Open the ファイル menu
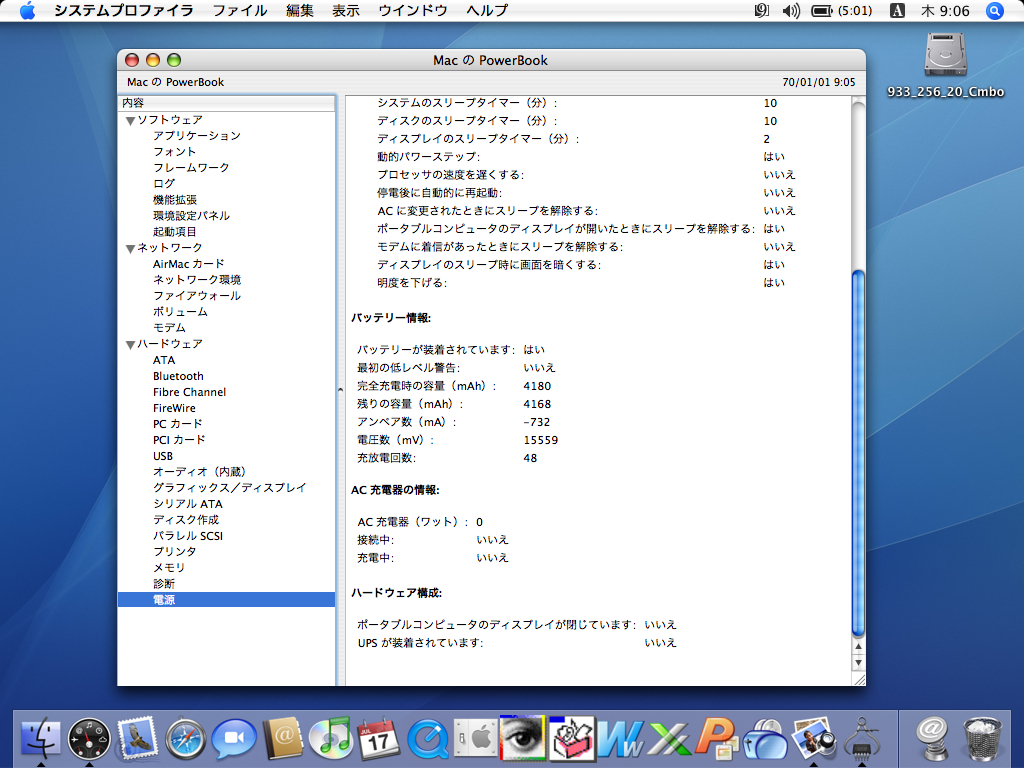This screenshot has height=768, width=1024. point(240,11)
